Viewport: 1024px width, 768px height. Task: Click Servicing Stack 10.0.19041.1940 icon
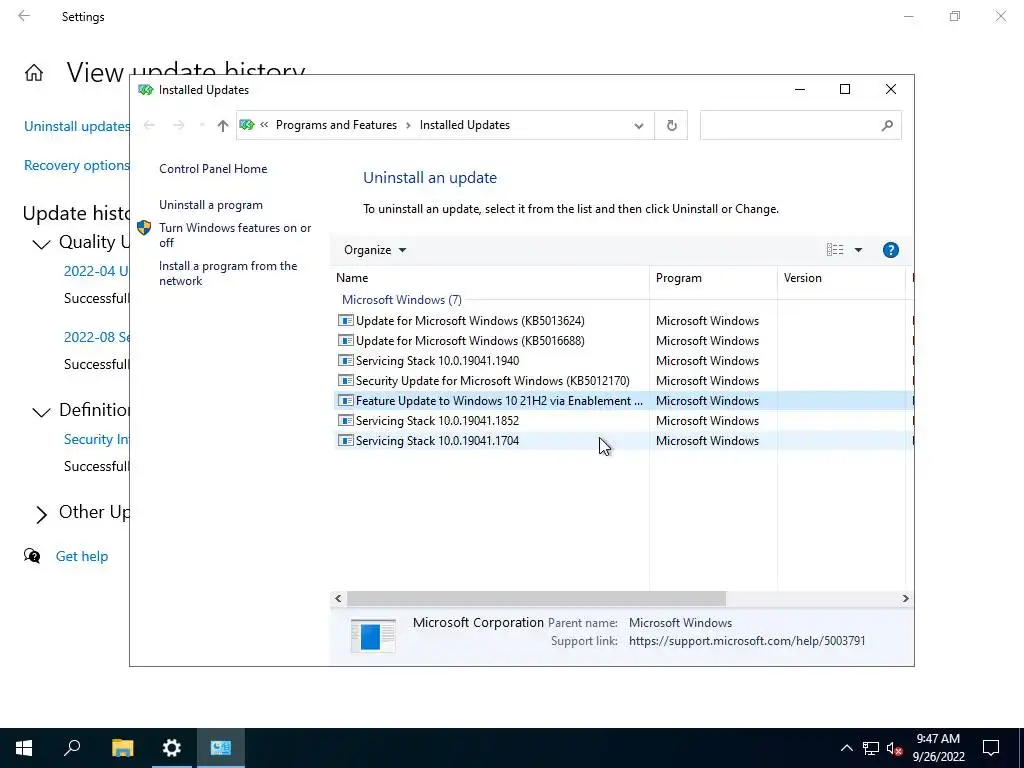(x=345, y=360)
